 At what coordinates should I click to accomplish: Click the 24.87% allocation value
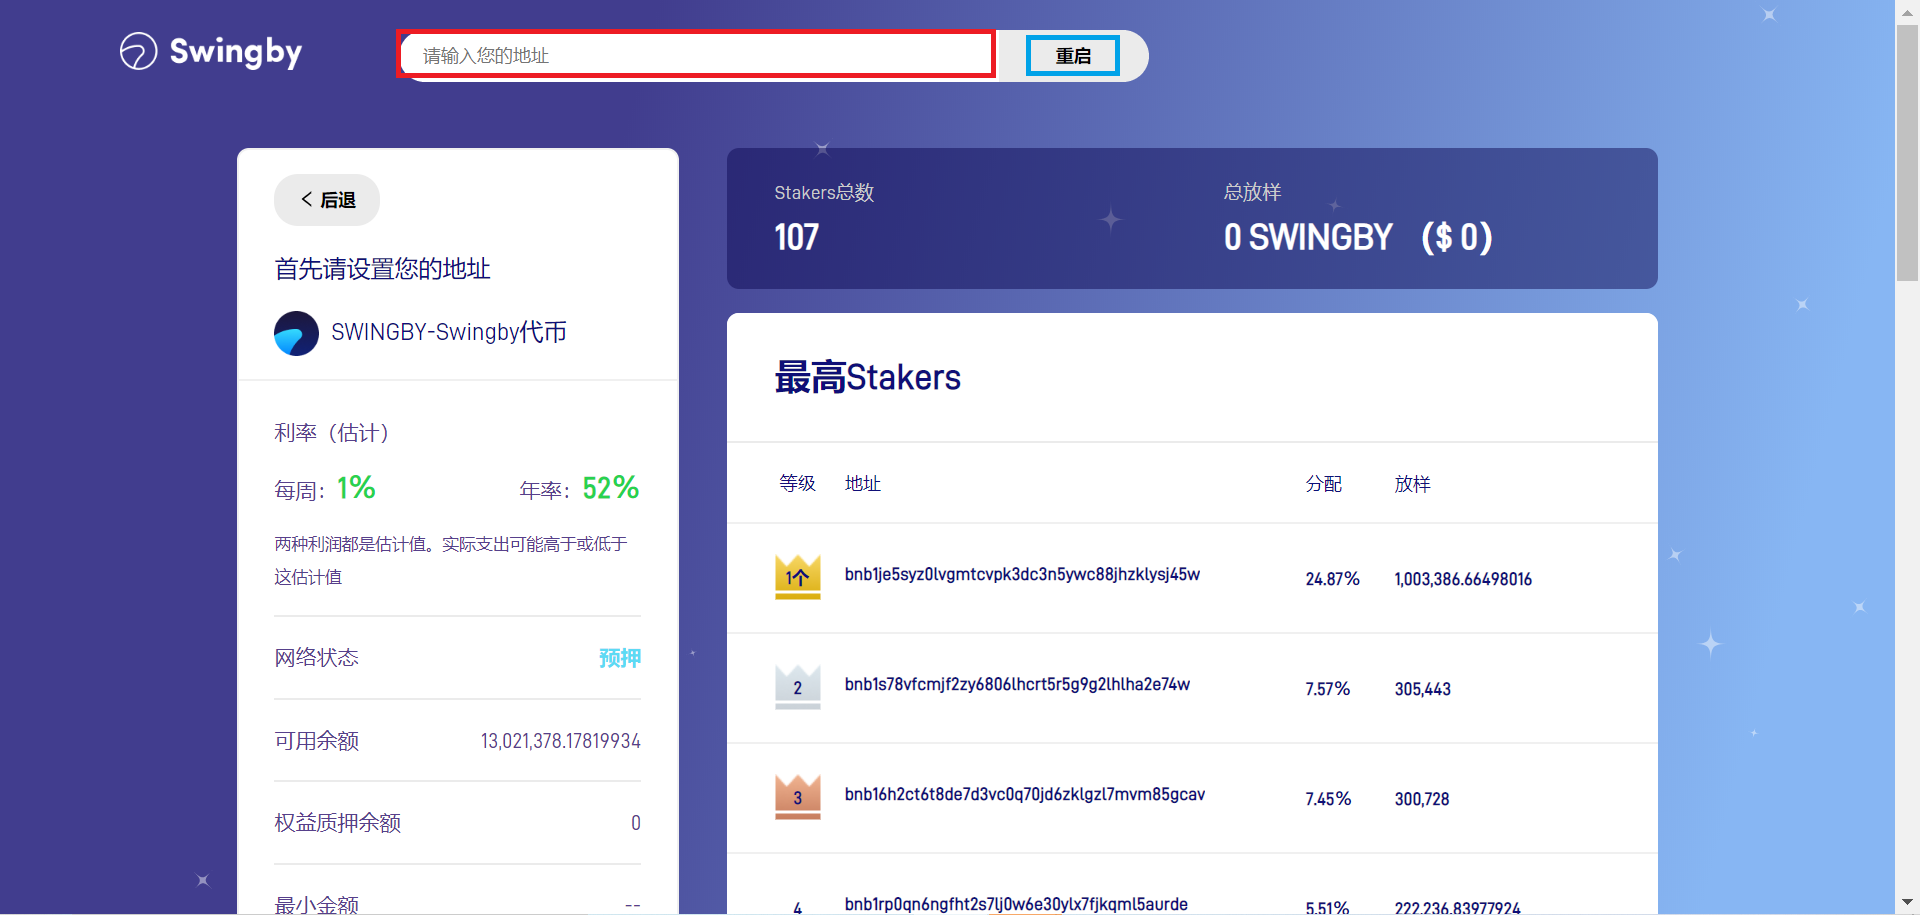(x=1332, y=579)
